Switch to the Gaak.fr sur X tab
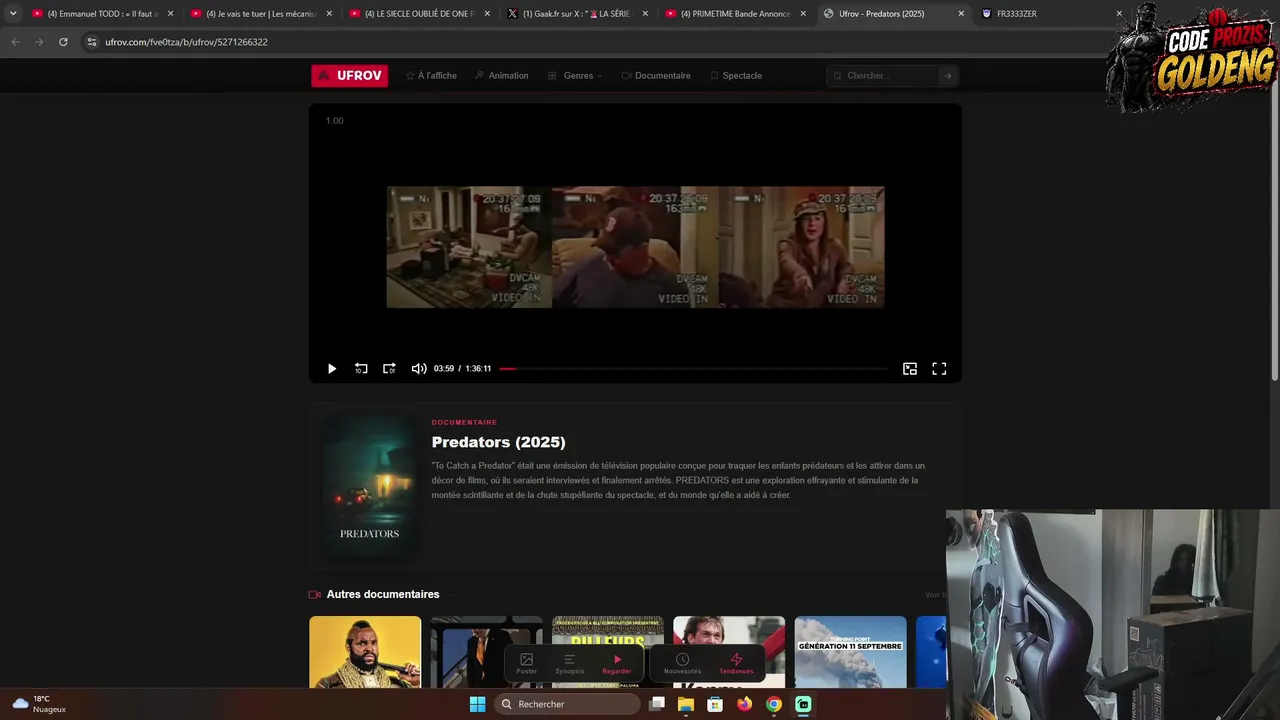This screenshot has width=1280, height=720. (x=578, y=14)
